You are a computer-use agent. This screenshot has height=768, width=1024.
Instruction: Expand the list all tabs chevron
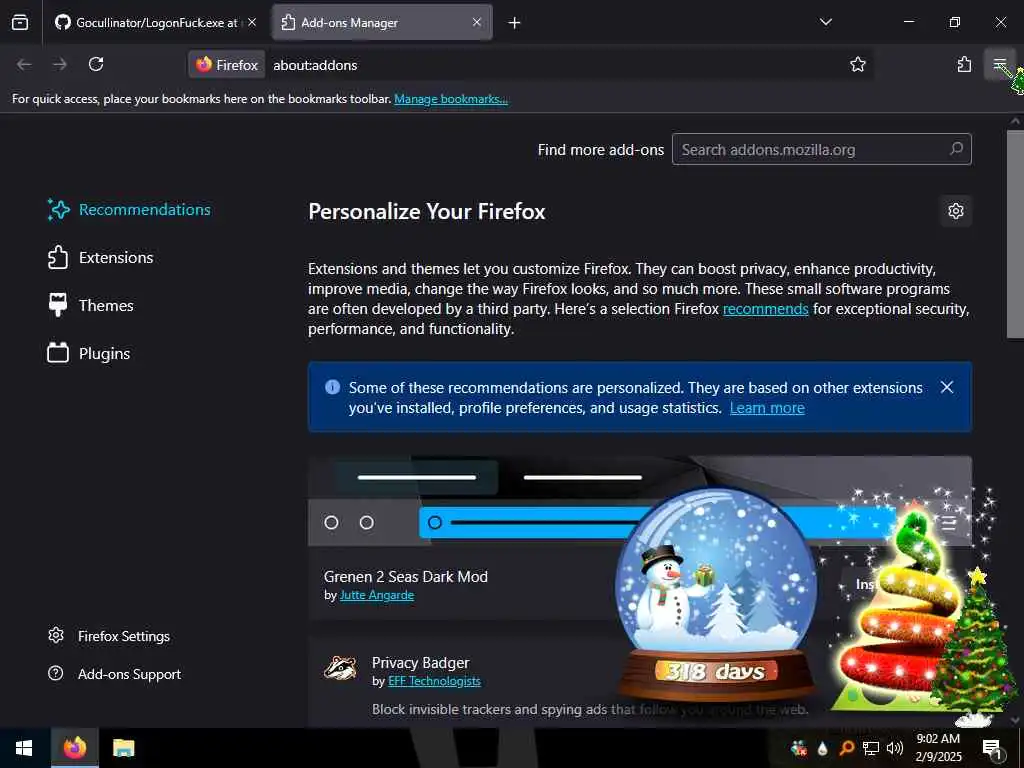[825, 22]
